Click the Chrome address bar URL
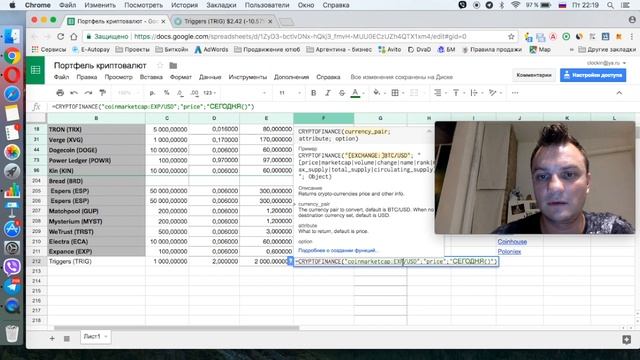The image size is (640, 360). coord(300,37)
